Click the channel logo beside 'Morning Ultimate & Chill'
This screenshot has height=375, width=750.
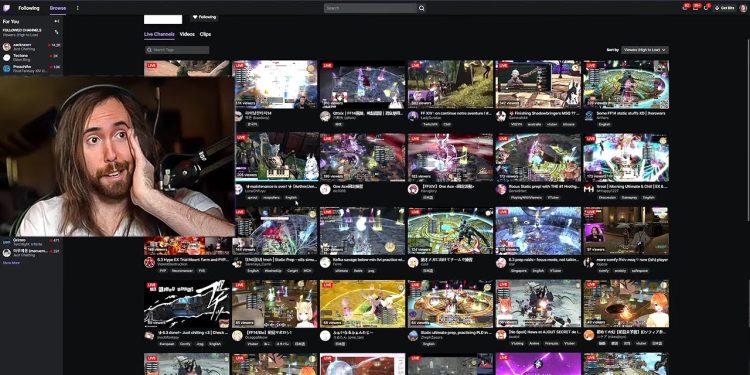pyautogui.click(x=589, y=189)
